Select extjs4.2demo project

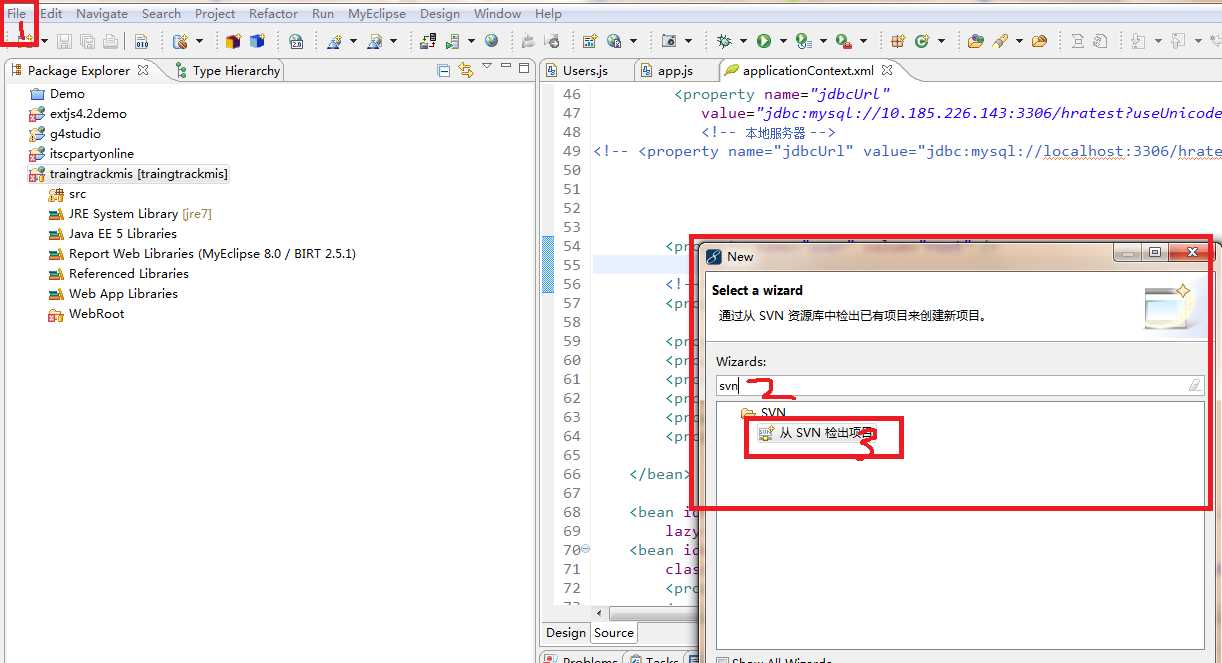tap(88, 114)
